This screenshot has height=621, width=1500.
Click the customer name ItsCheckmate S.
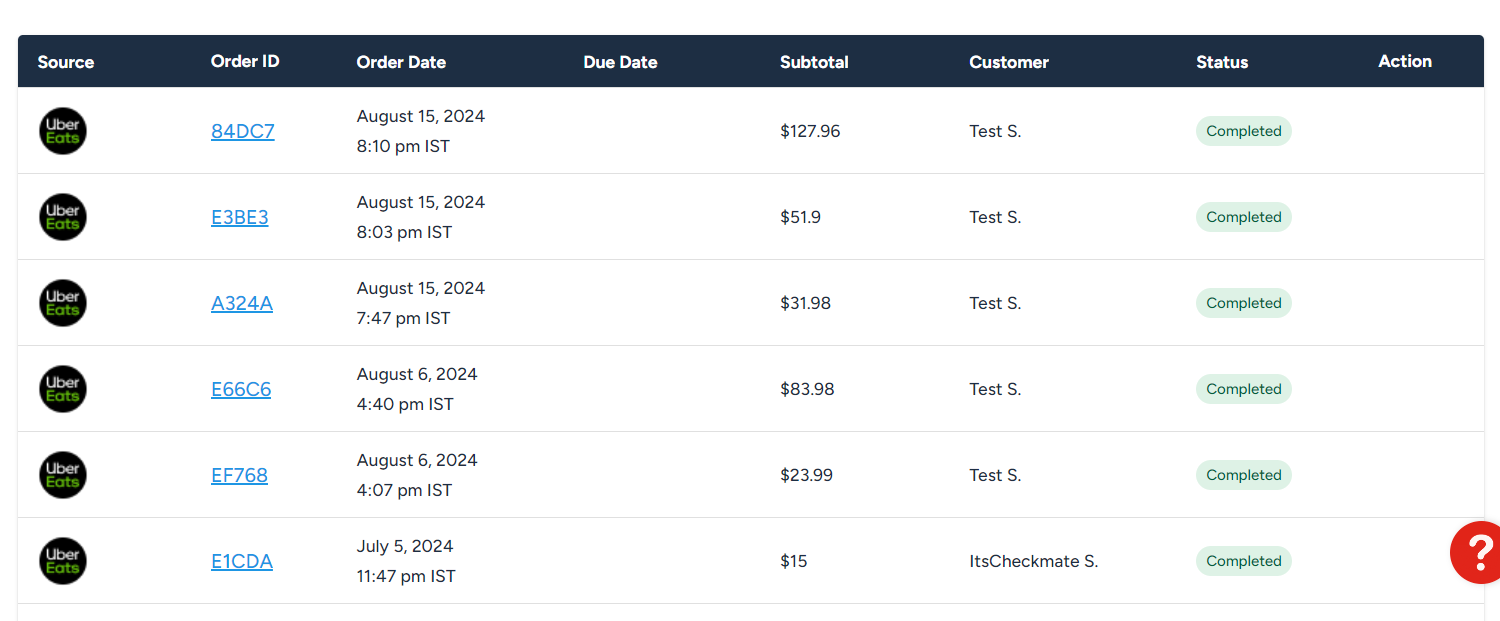[x=1033, y=561]
